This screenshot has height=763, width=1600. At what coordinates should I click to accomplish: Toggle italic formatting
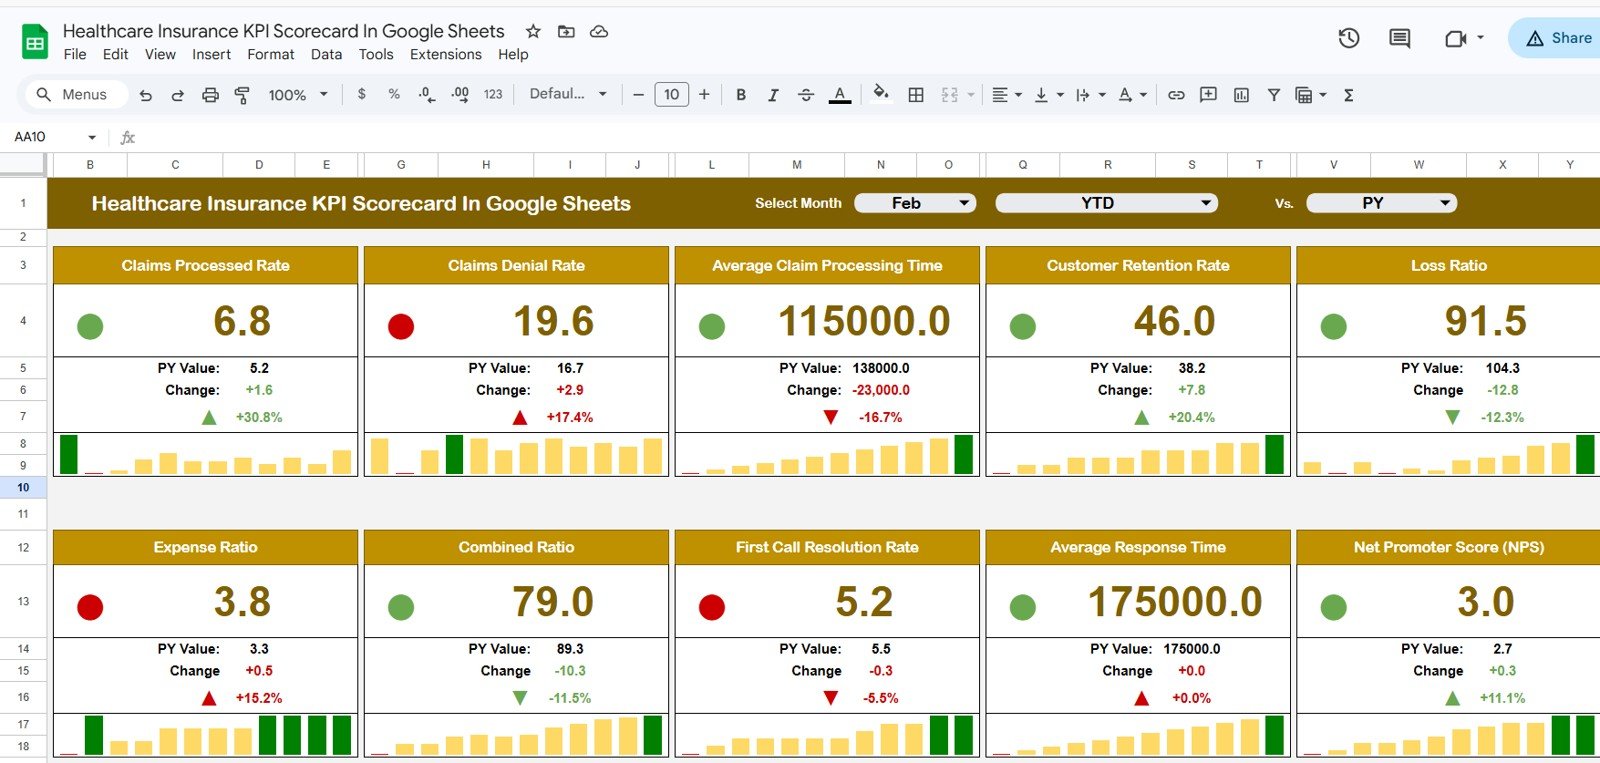coord(773,95)
